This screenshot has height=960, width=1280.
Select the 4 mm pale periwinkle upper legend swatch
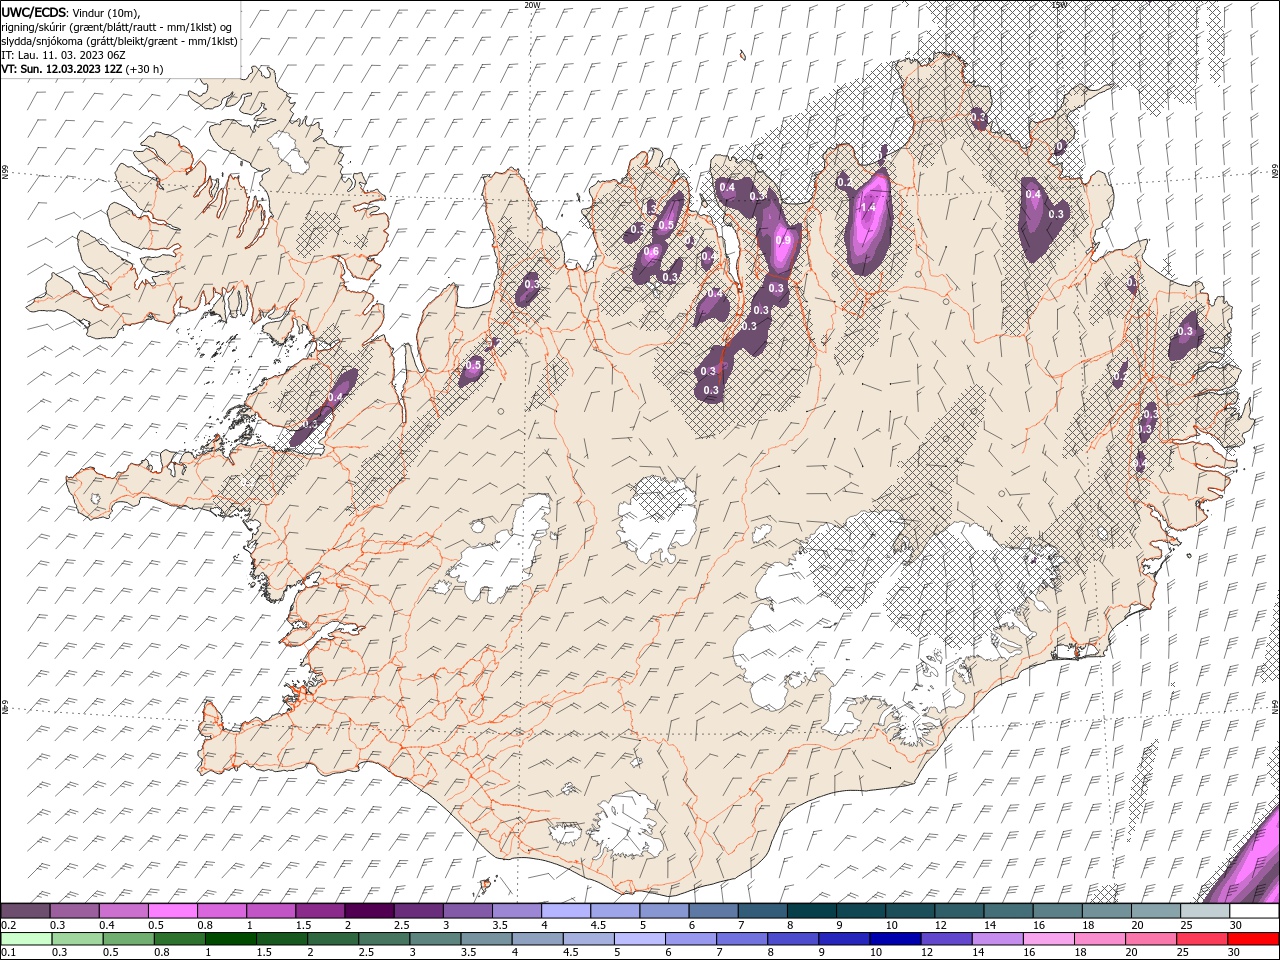pyautogui.click(x=566, y=911)
